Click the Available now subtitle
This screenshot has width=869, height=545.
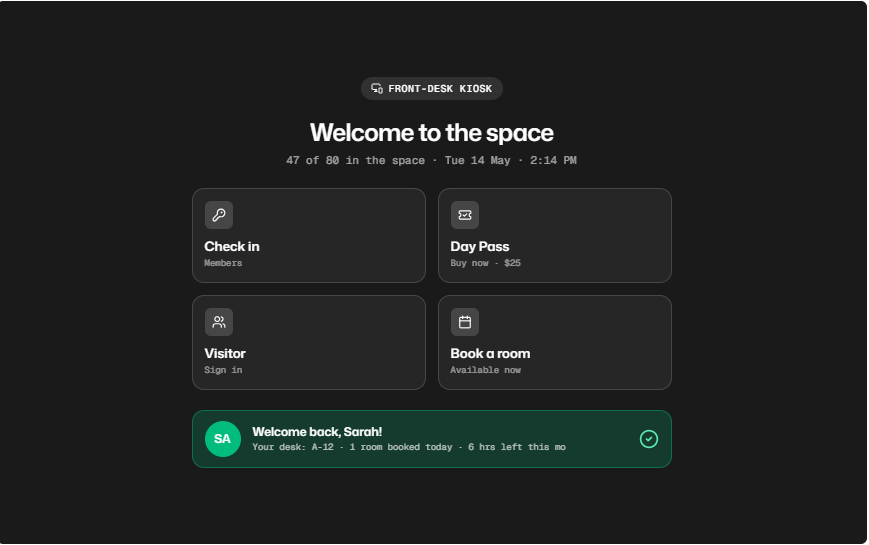click(x=485, y=370)
